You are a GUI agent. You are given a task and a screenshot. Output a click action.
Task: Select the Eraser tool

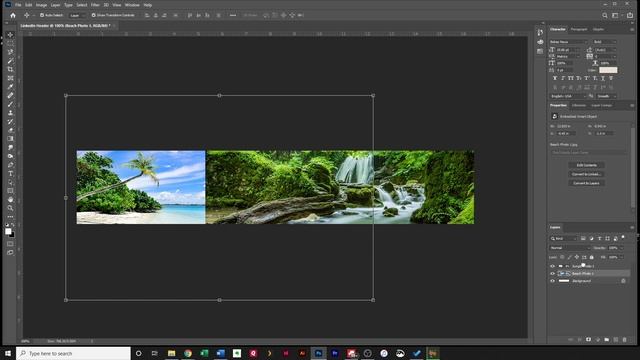[x=11, y=130]
